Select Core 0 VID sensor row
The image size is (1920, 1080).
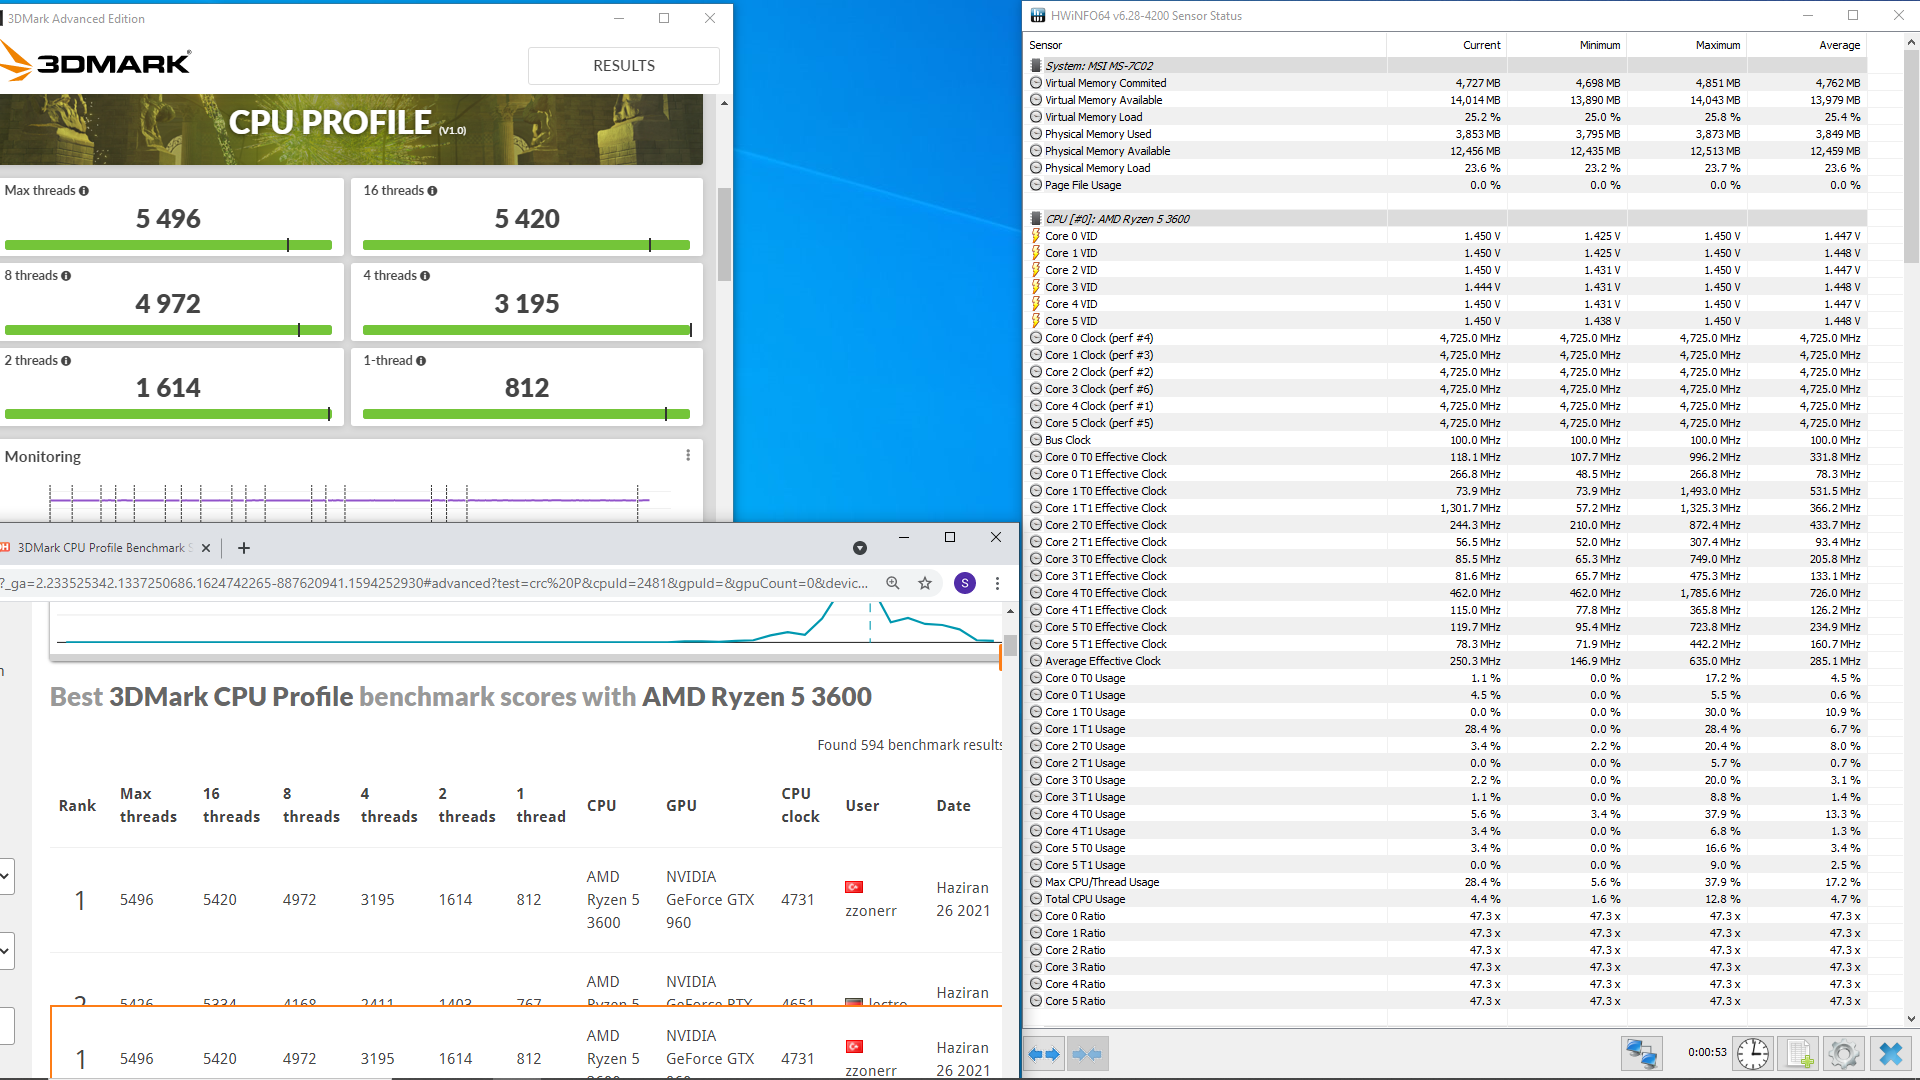click(1445, 236)
